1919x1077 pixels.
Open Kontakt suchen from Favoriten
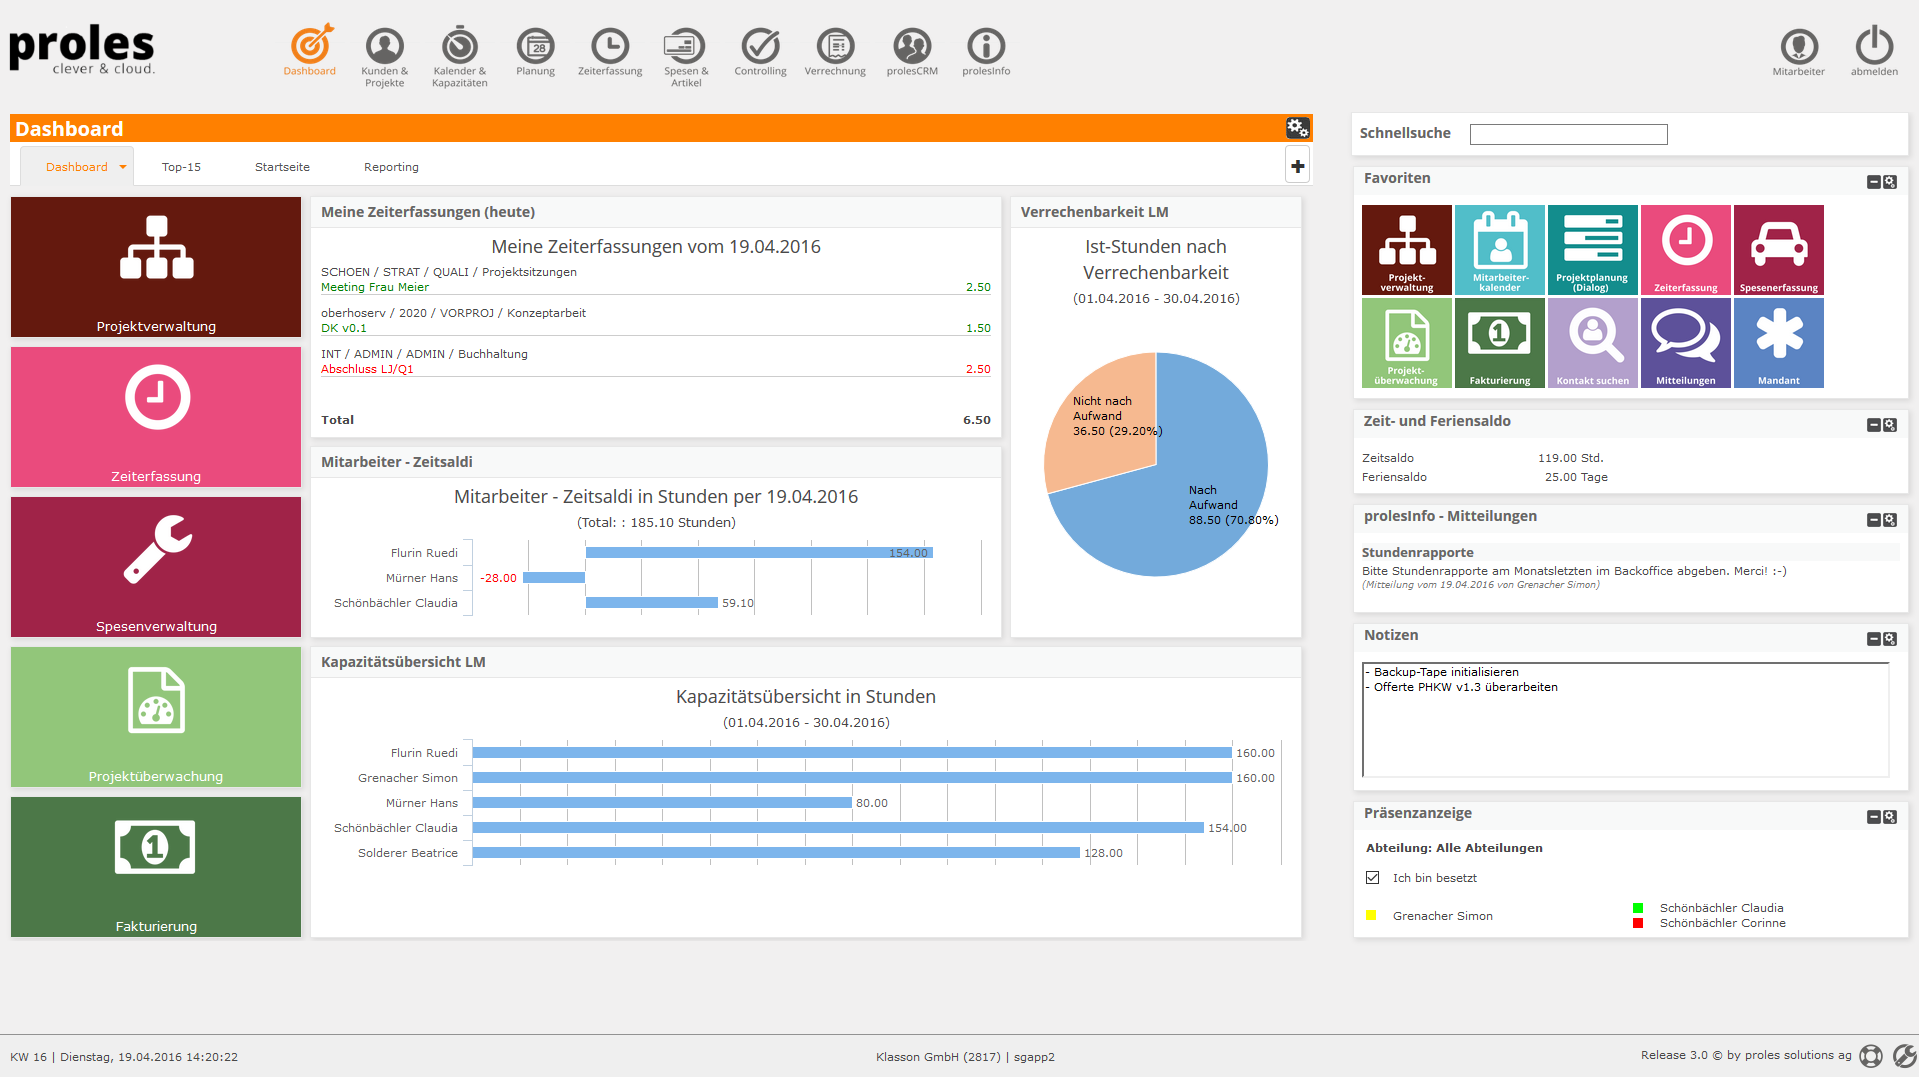coord(1592,342)
